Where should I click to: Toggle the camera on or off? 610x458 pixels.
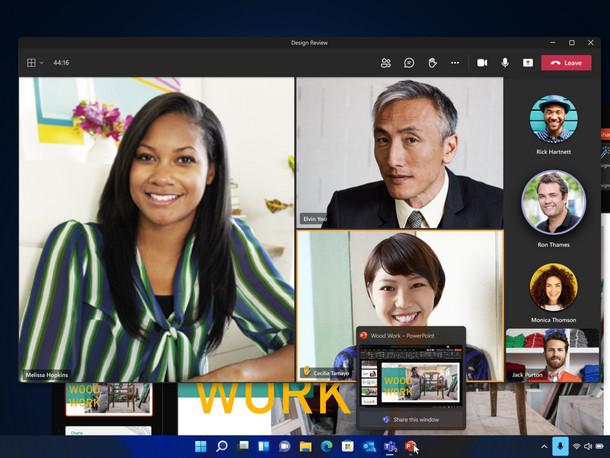click(x=482, y=63)
